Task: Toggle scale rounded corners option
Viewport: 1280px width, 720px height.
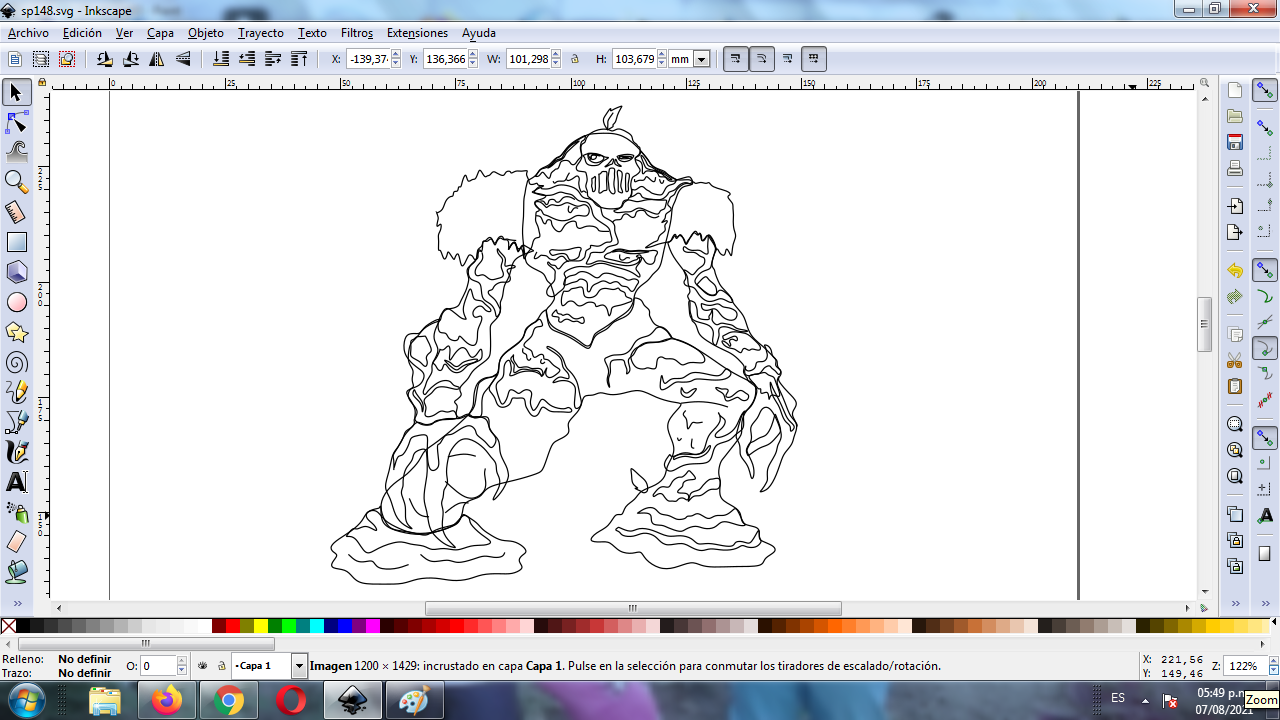Action: (762, 59)
